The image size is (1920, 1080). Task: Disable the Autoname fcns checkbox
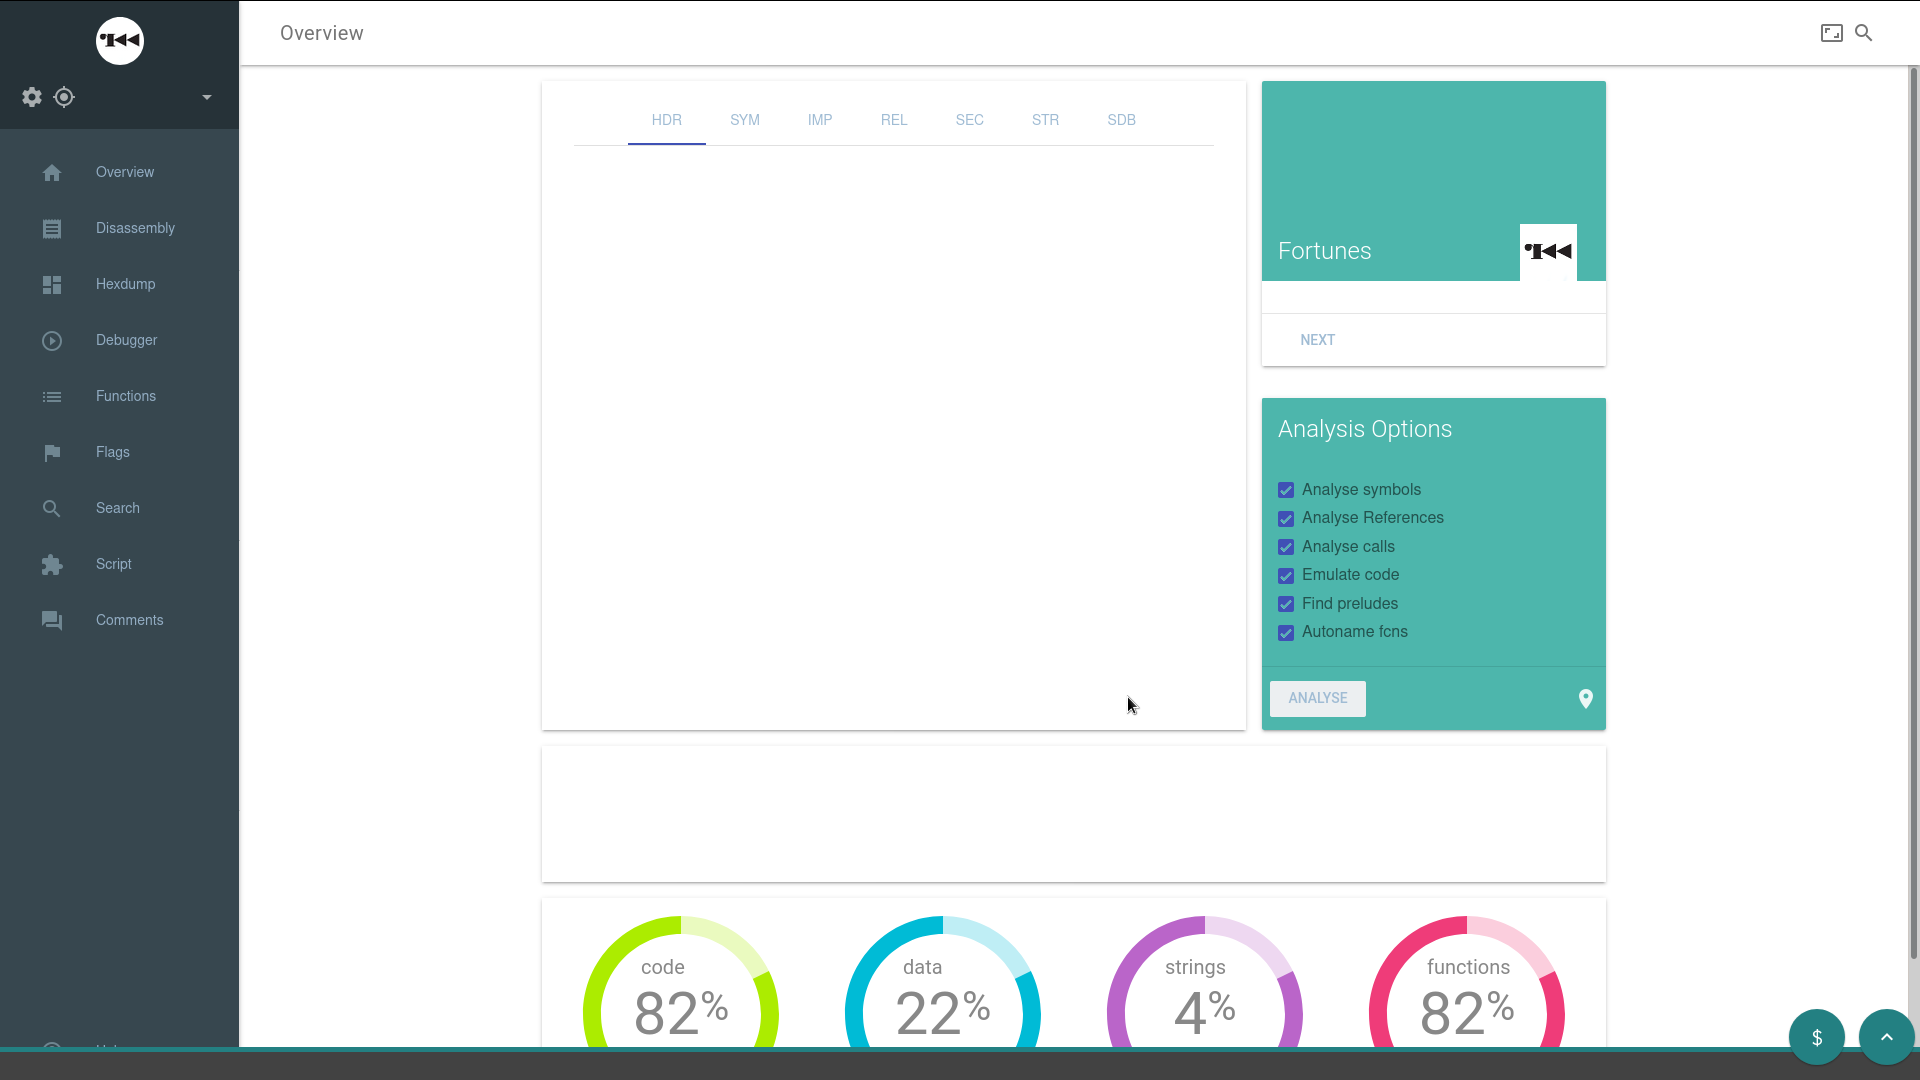pyautogui.click(x=1286, y=633)
